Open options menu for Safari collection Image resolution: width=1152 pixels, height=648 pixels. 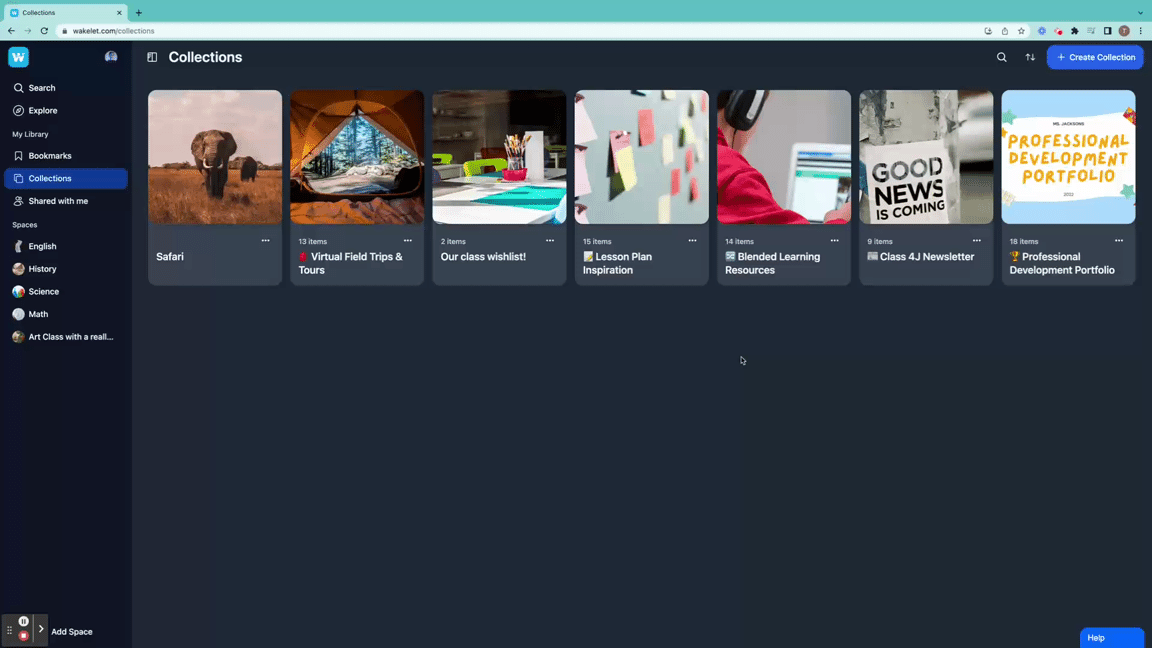tap(265, 241)
